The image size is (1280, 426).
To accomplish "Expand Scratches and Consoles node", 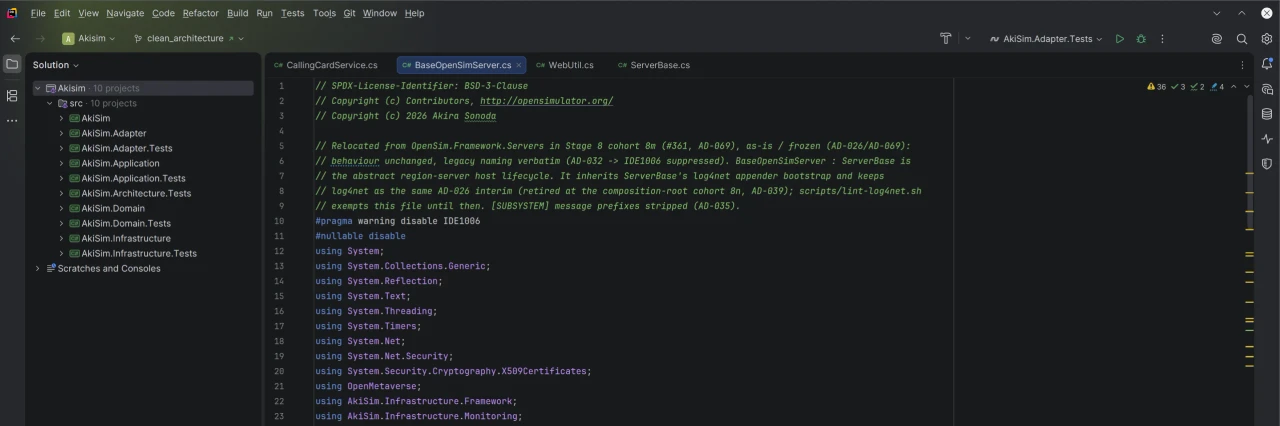I will (38, 268).
